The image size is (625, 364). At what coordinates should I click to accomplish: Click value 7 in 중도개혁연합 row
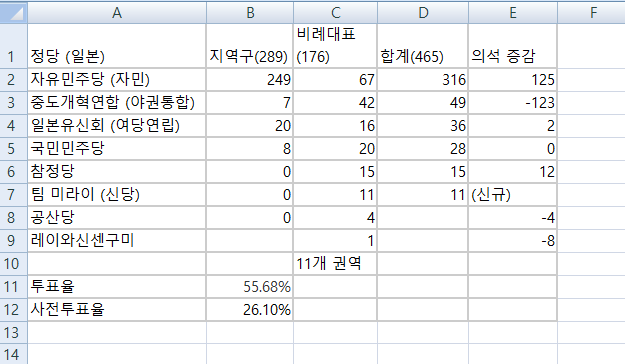[x=250, y=103]
